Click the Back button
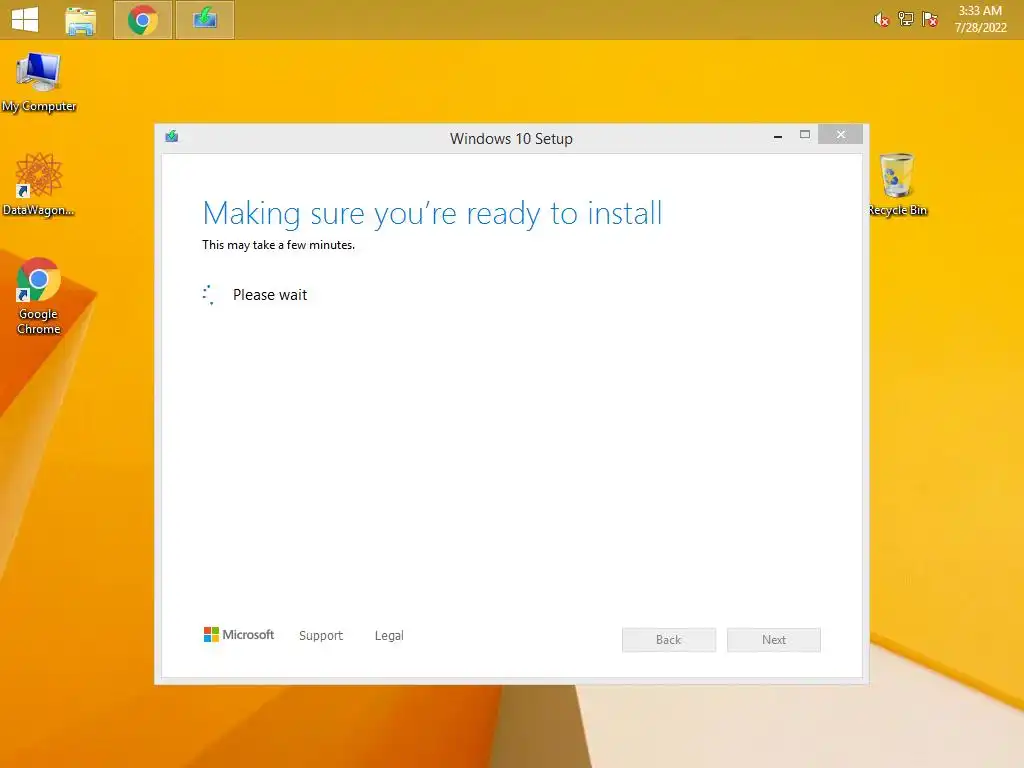The width and height of the screenshot is (1024, 768). coord(669,640)
